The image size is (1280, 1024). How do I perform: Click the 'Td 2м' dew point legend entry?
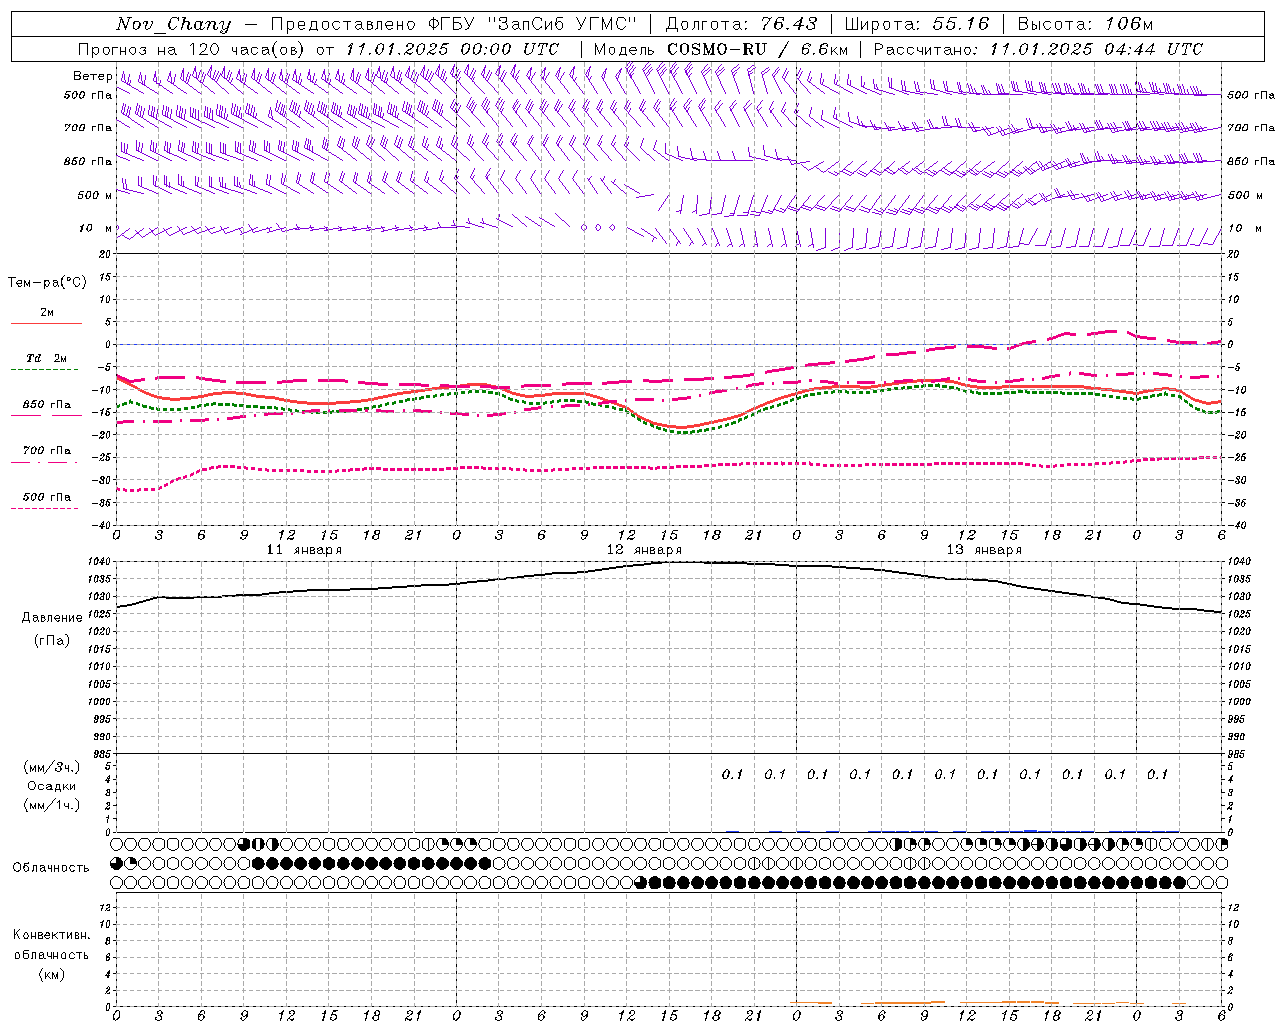[x=46, y=358]
